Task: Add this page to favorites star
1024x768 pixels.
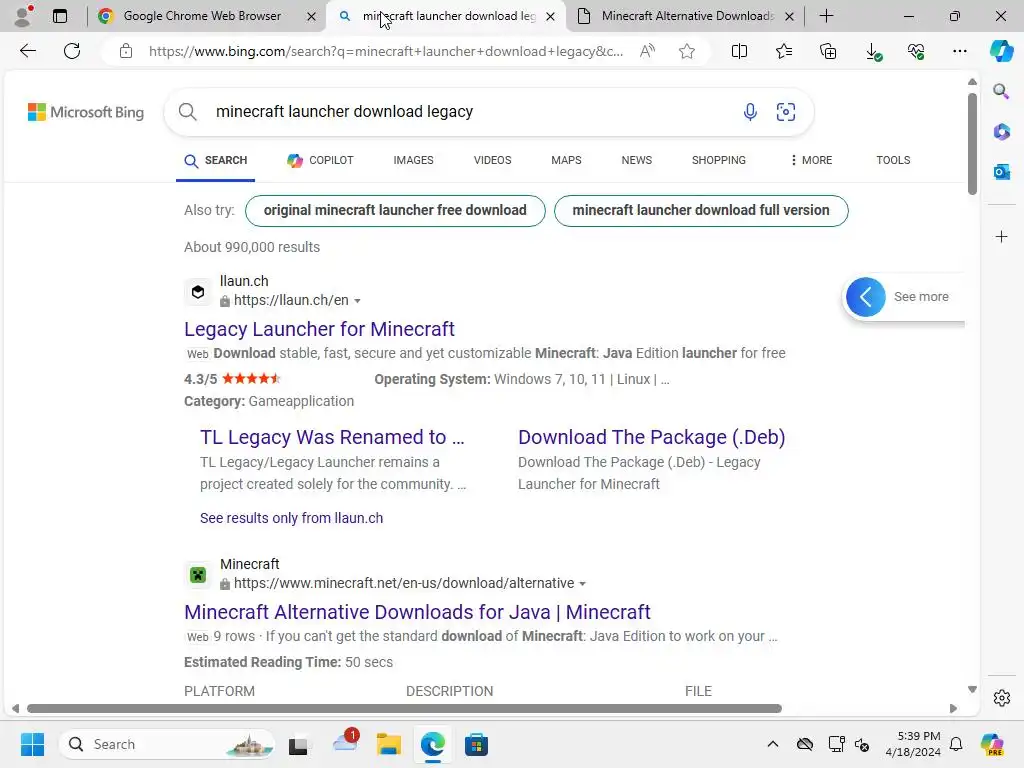Action: coord(686,51)
